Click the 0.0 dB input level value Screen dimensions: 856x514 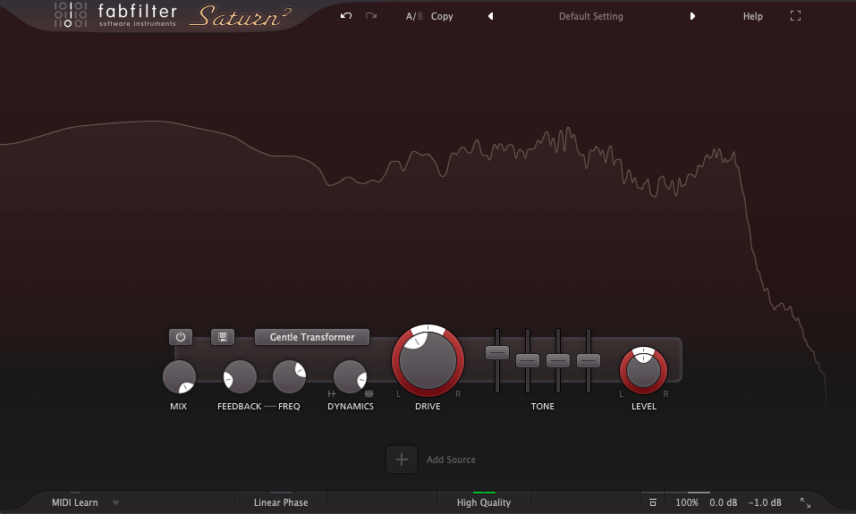coord(723,503)
